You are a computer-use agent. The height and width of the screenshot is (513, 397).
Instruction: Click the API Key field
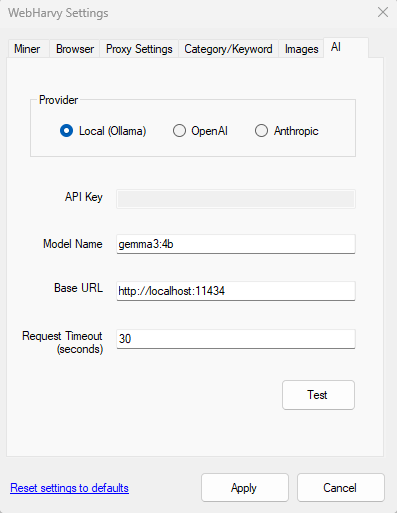pos(236,199)
